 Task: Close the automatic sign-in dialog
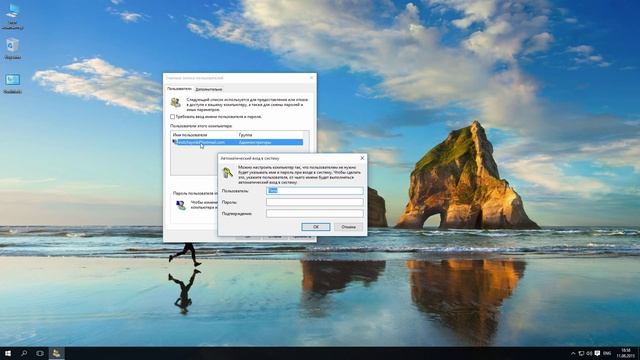click(362, 158)
